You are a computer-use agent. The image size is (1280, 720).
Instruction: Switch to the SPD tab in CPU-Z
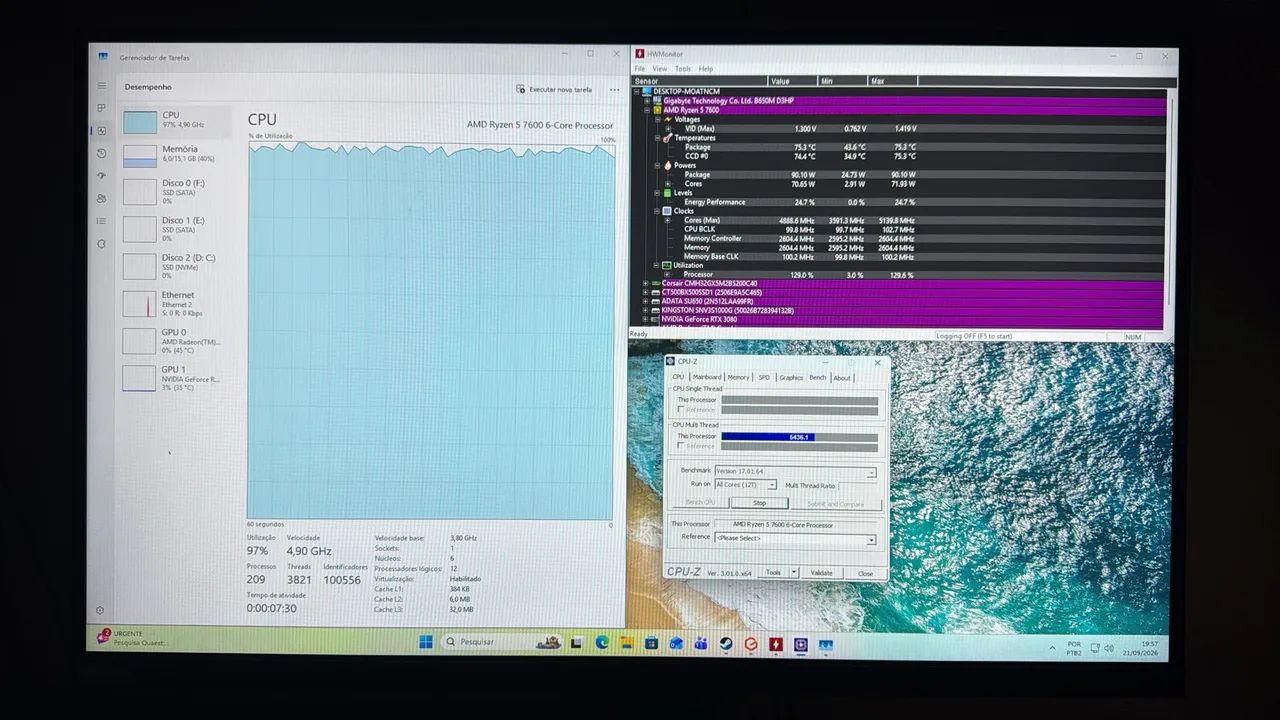tap(764, 377)
